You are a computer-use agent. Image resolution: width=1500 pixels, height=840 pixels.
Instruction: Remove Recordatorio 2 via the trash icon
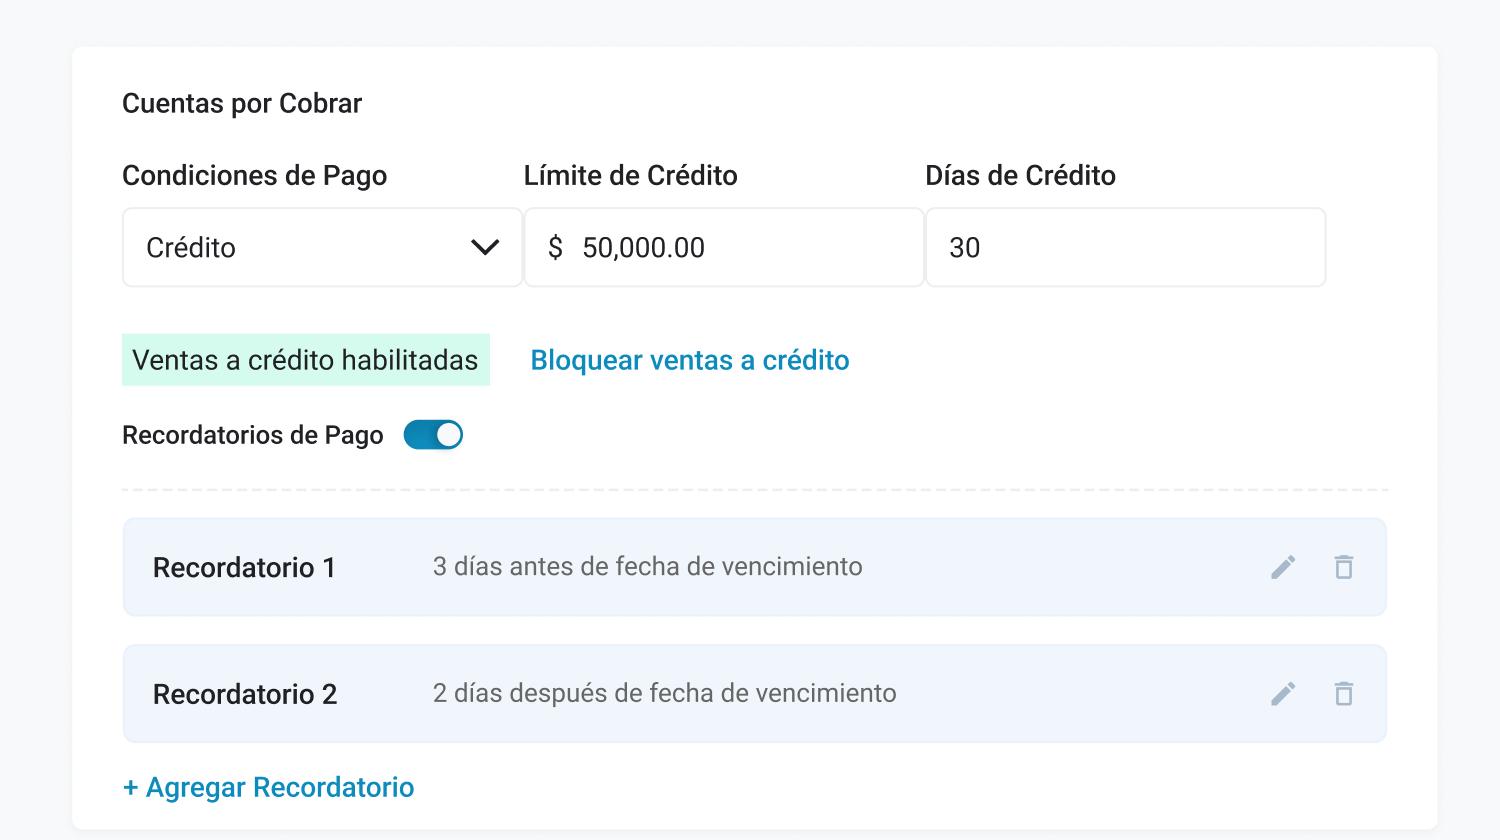(1344, 694)
